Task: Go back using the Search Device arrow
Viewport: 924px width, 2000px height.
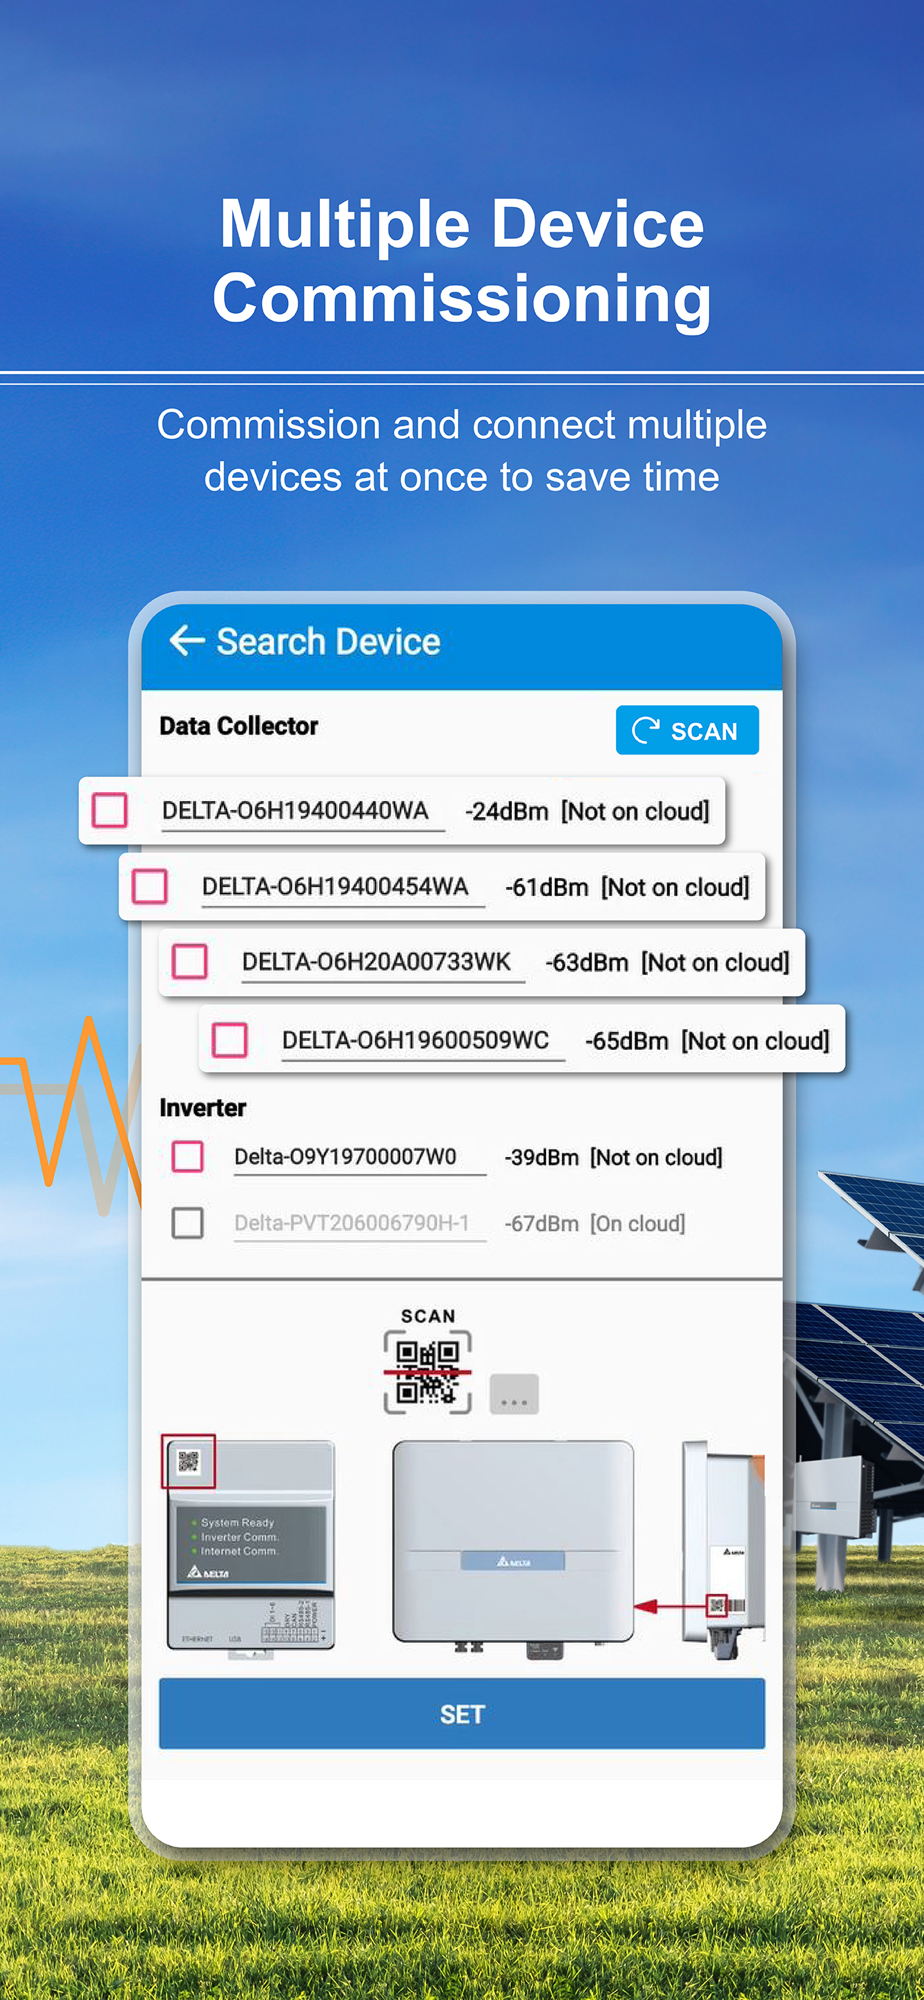Action: [x=187, y=640]
